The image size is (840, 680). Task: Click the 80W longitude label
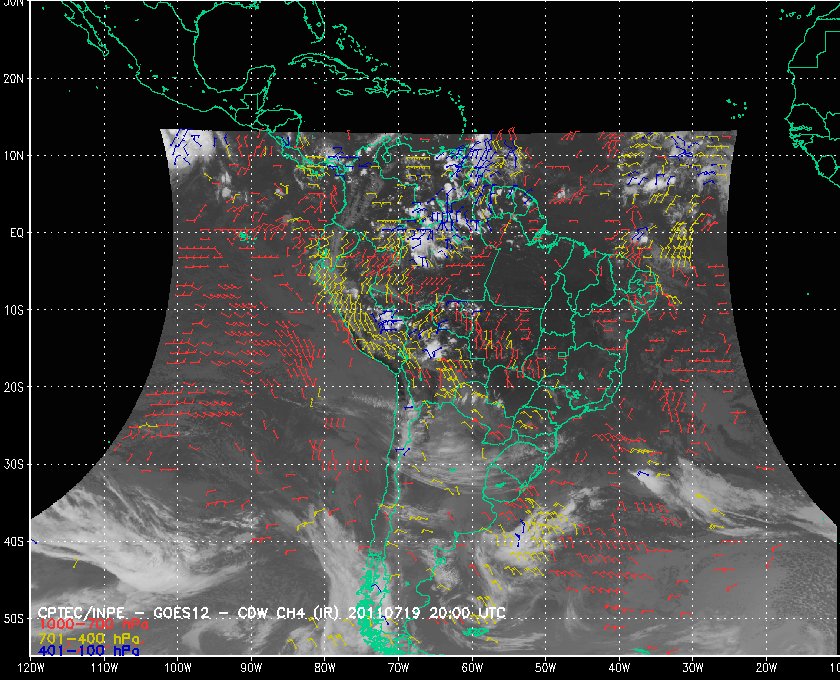tap(325, 668)
